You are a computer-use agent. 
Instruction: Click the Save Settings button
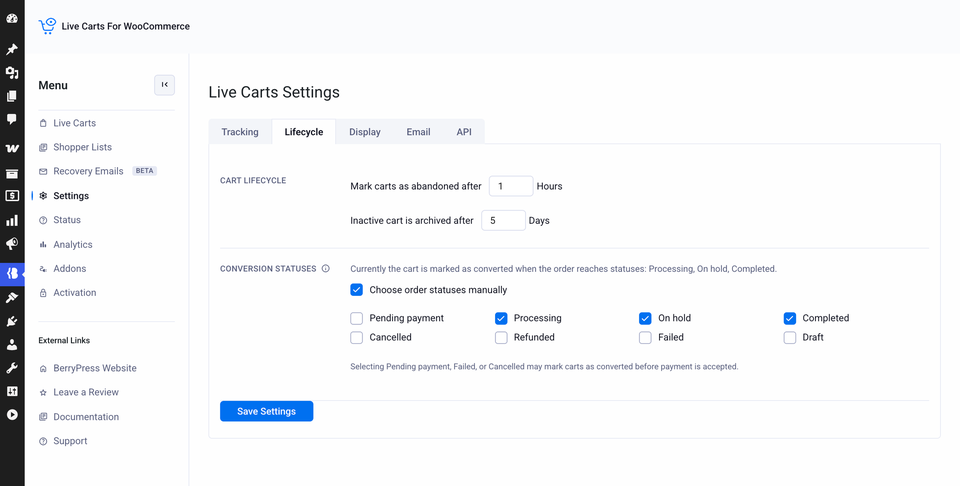266,411
